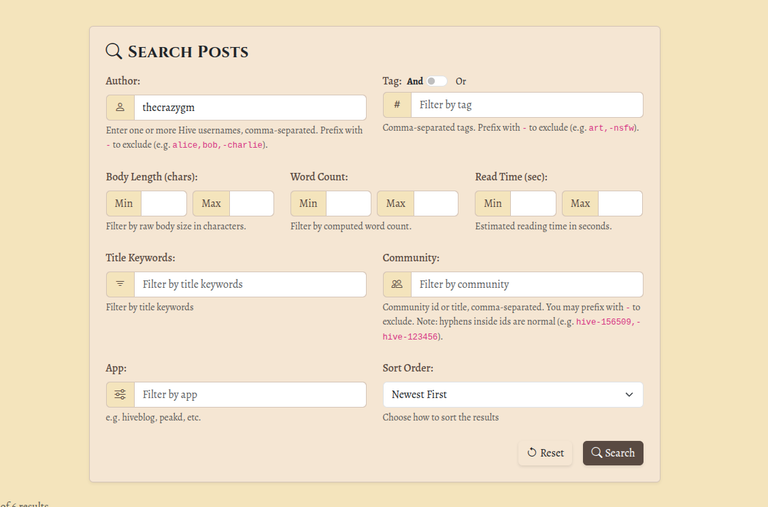Click the magnifier icon beside Search Posts heading
The height and width of the screenshot is (507, 768).
(114, 51)
